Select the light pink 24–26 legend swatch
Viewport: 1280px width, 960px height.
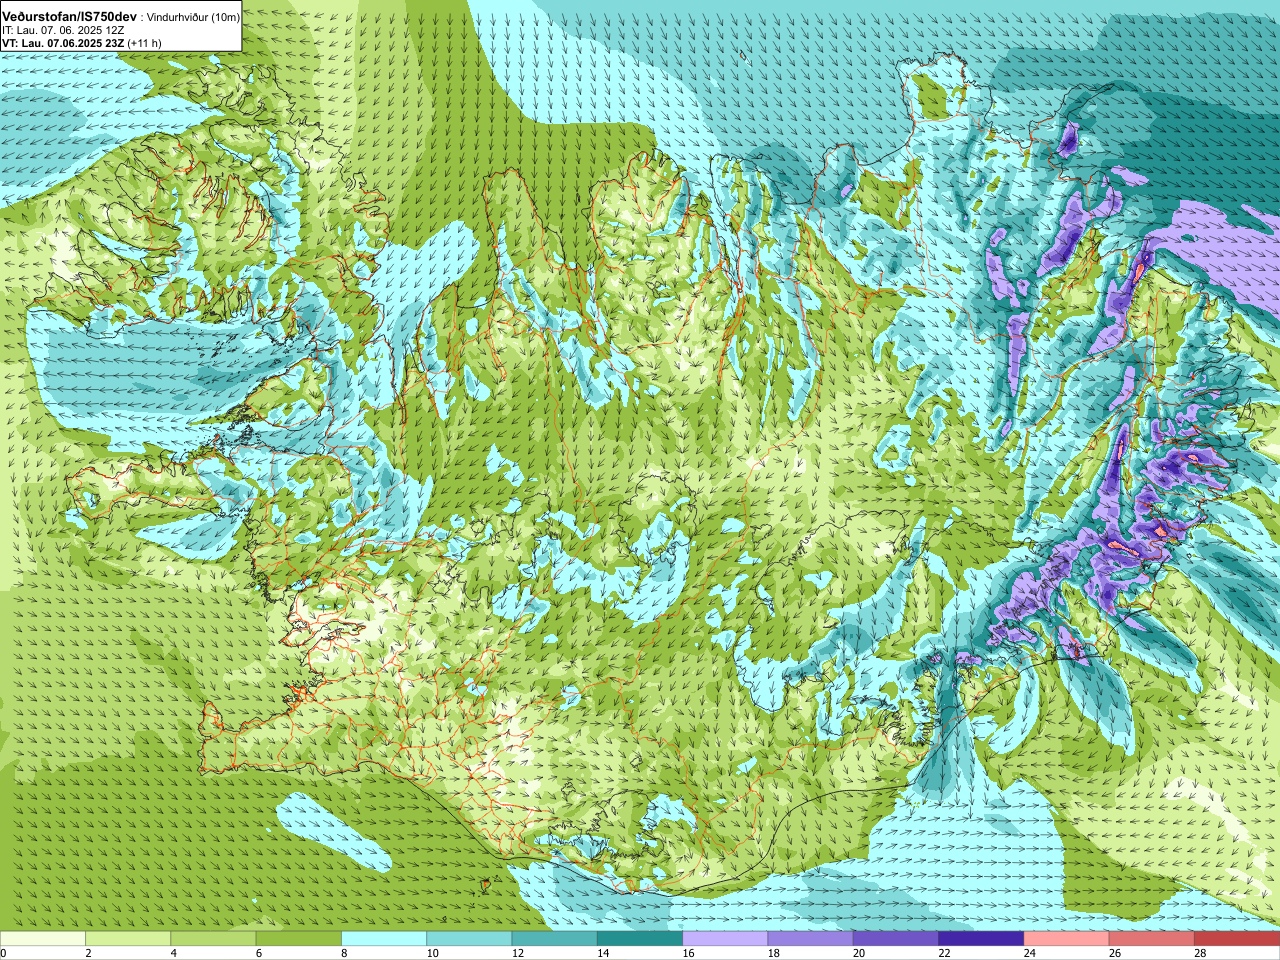click(x=1067, y=939)
